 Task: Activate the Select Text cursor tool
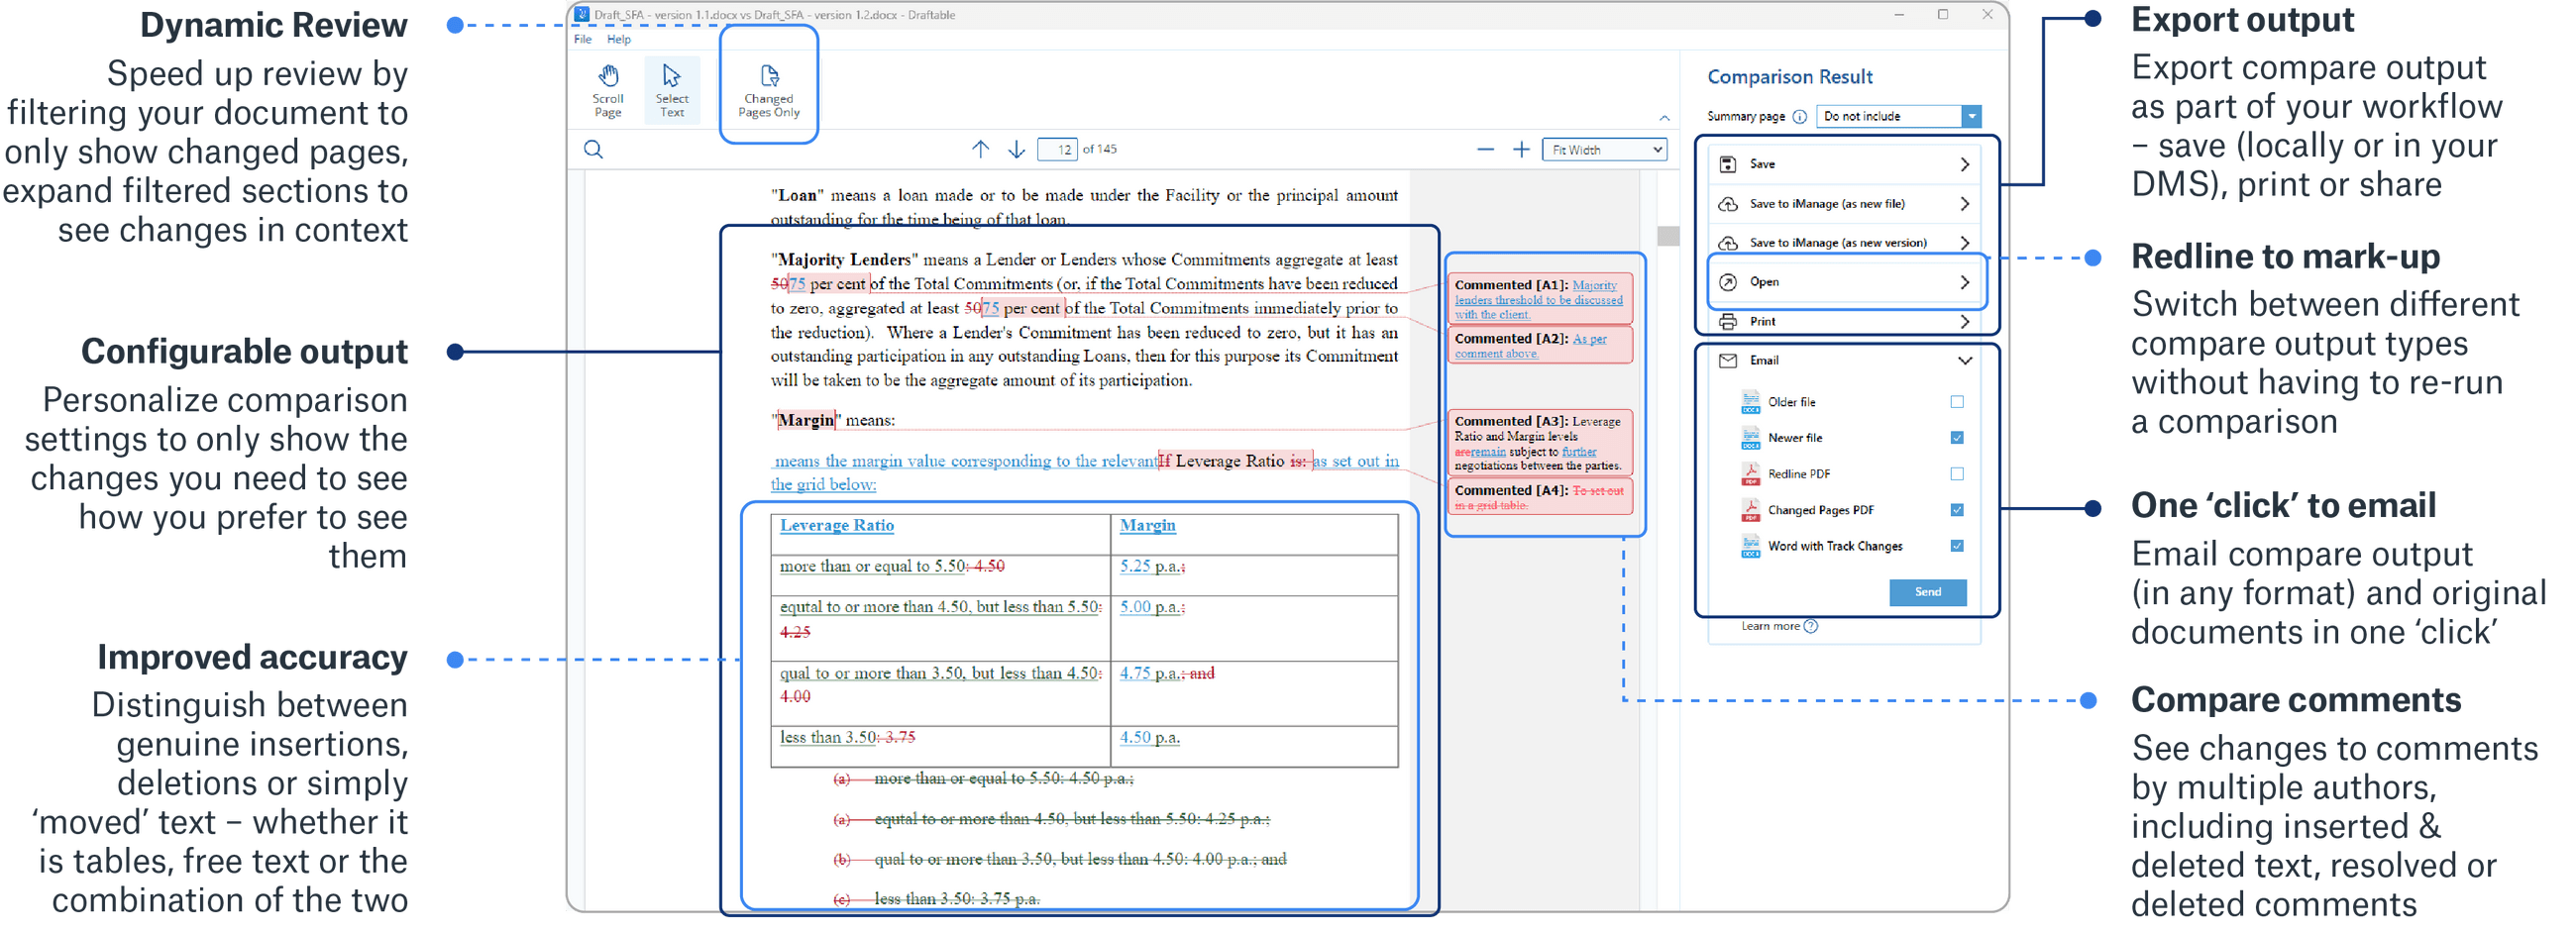pyautogui.click(x=671, y=90)
